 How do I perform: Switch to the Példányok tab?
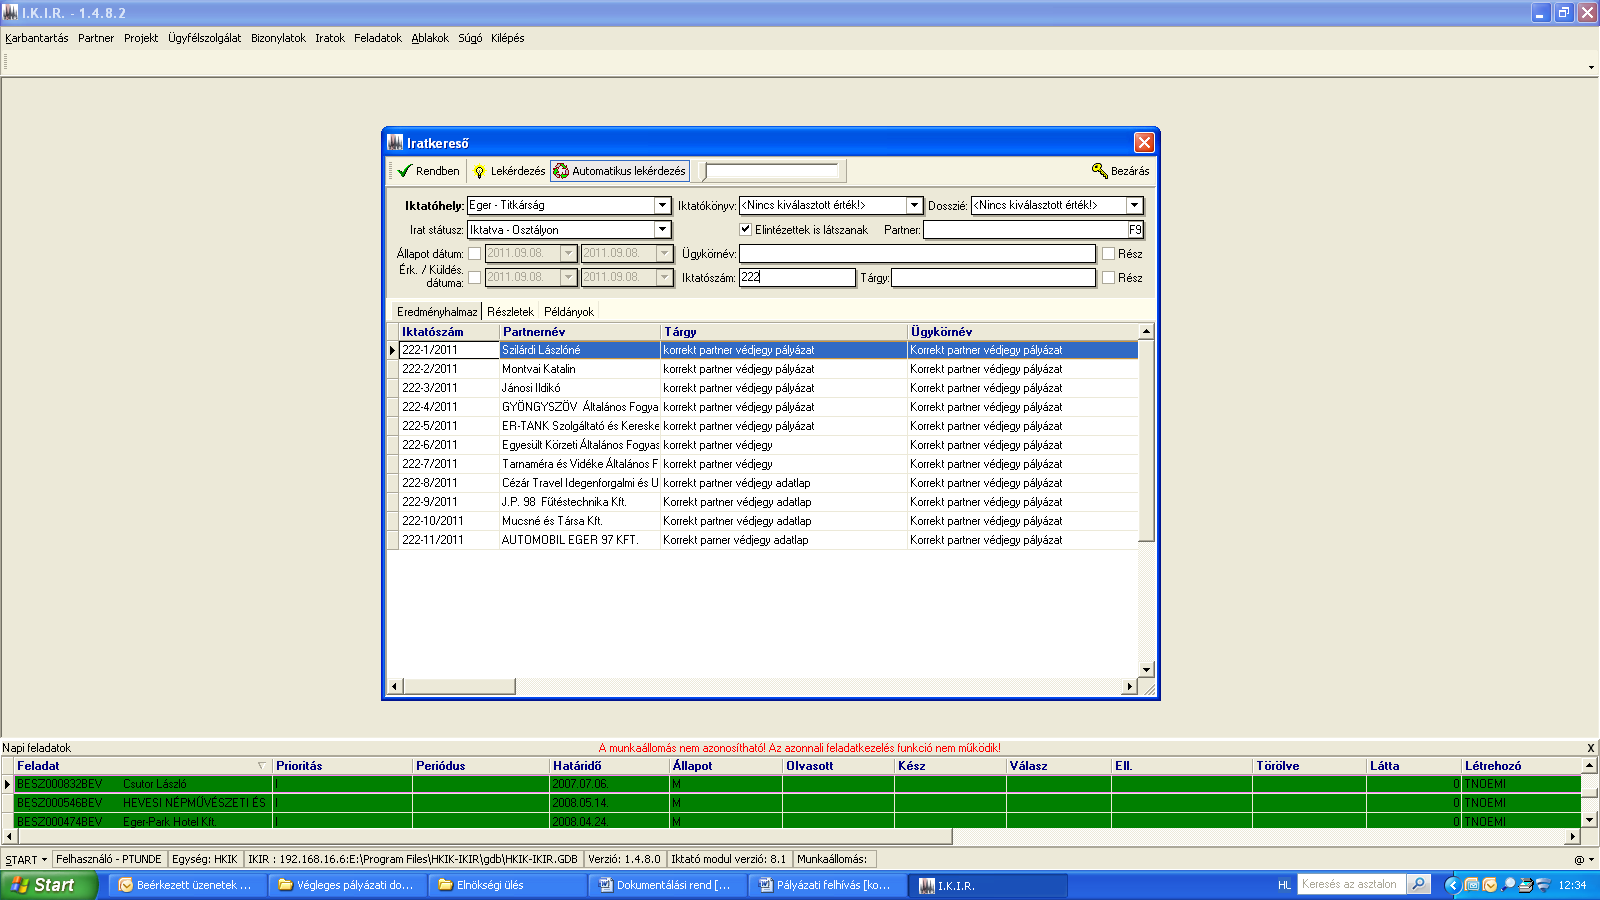coord(569,312)
